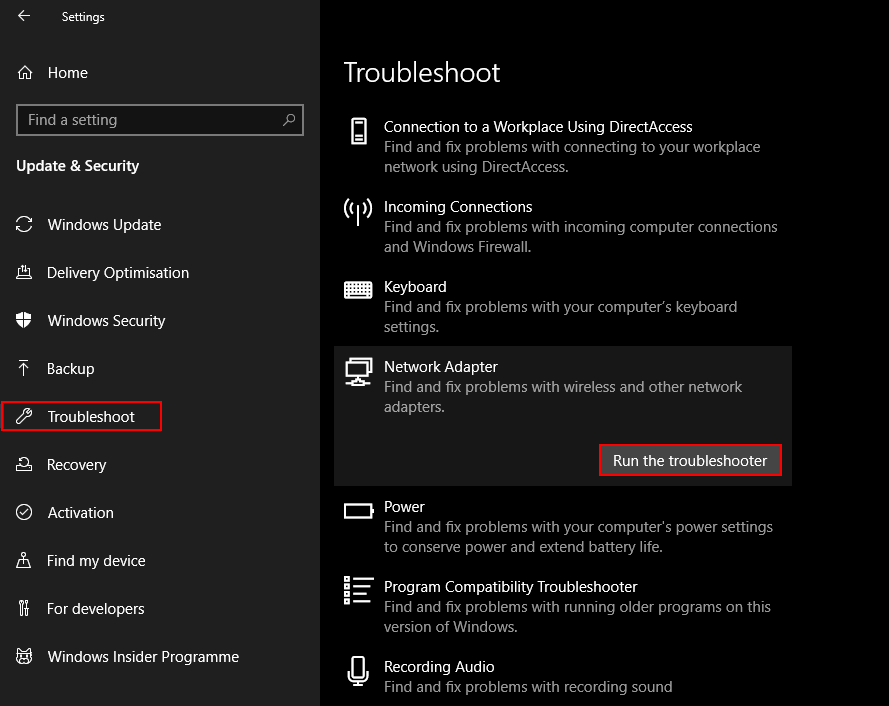Go back with the Settings arrow
This screenshot has height=706, width=889.
tap(24, 16)
